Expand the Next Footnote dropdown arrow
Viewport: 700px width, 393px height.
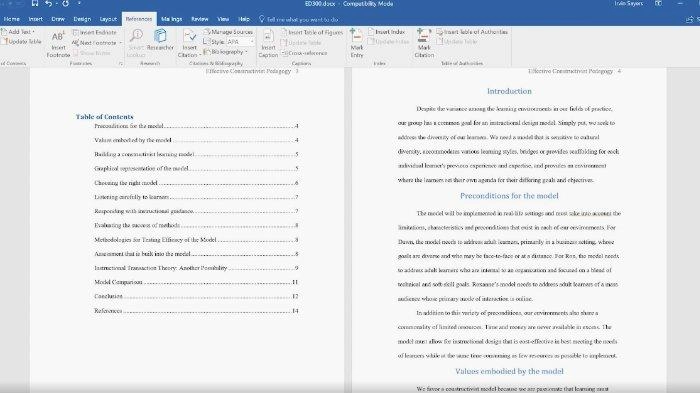coord(121,43)
